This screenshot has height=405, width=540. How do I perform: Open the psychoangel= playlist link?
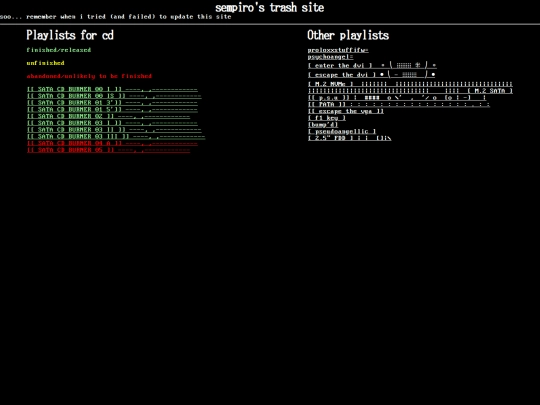[330, 57]
